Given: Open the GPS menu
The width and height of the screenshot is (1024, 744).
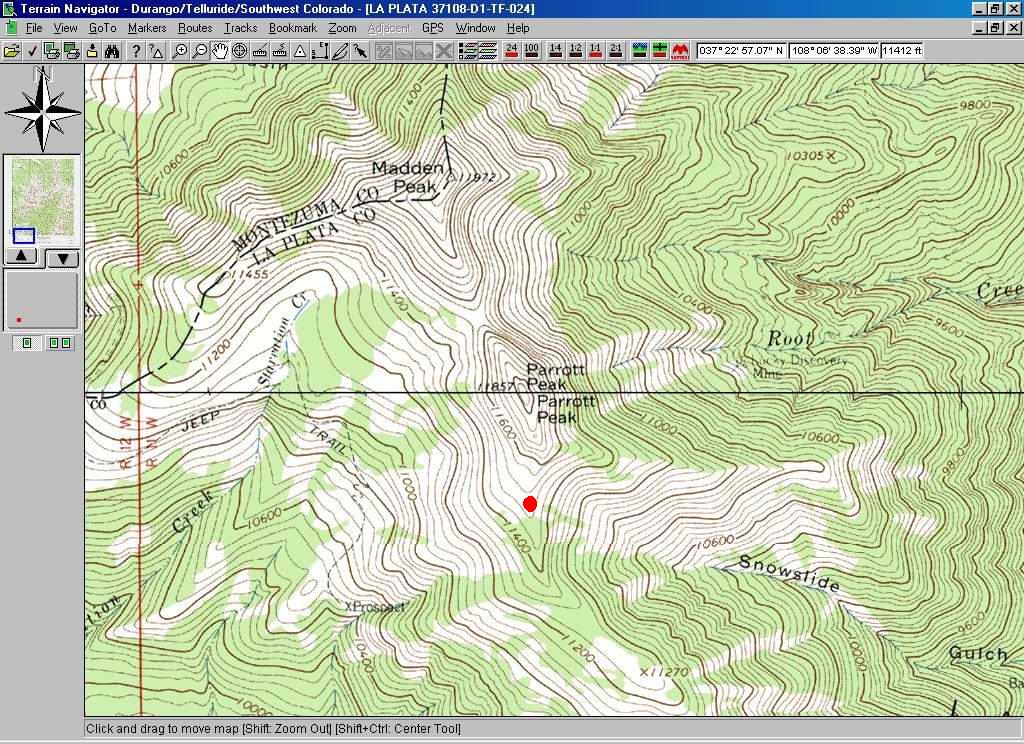Looking at the screenshot, I should click(x=432, y=28).
